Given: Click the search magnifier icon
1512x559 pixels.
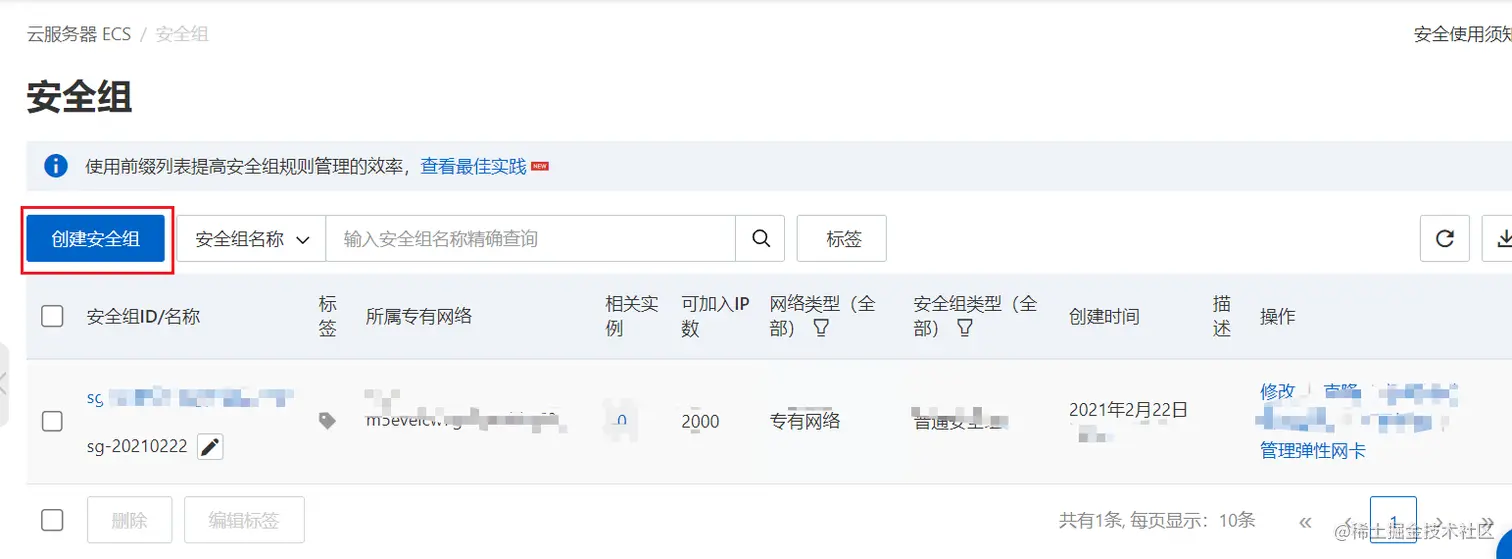Looking at the screenshot, I should pyautogui.click(x=760, y=239).
